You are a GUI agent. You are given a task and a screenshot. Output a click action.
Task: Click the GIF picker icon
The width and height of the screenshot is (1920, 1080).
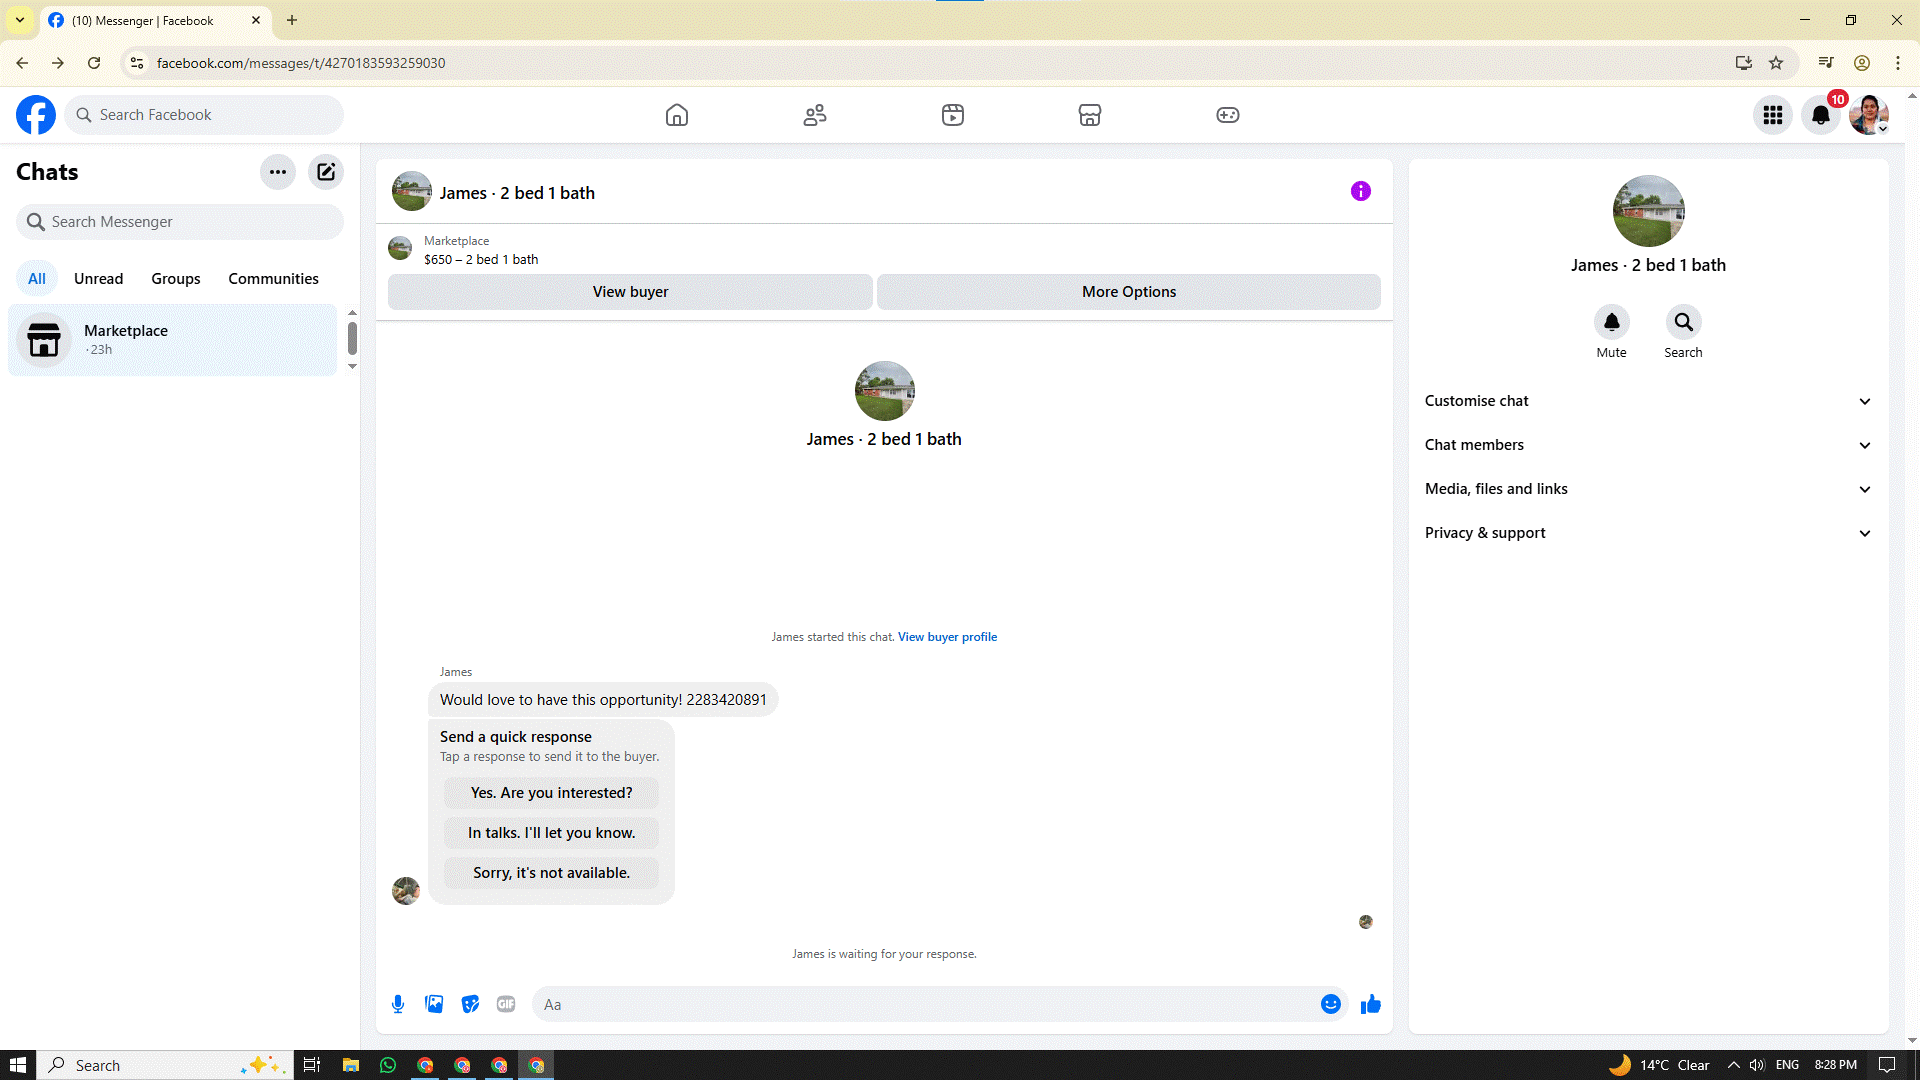[506, 1004]
